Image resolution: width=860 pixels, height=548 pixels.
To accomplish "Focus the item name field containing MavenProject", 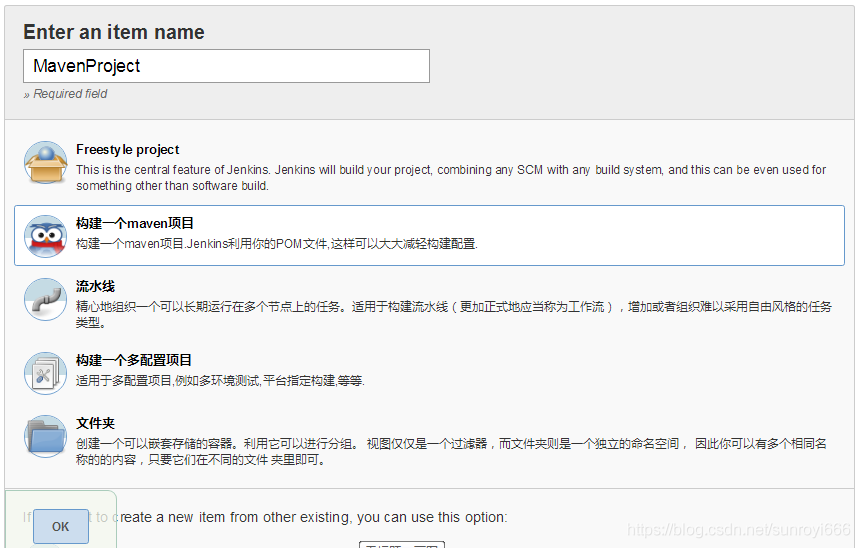I will coord(227,66).
